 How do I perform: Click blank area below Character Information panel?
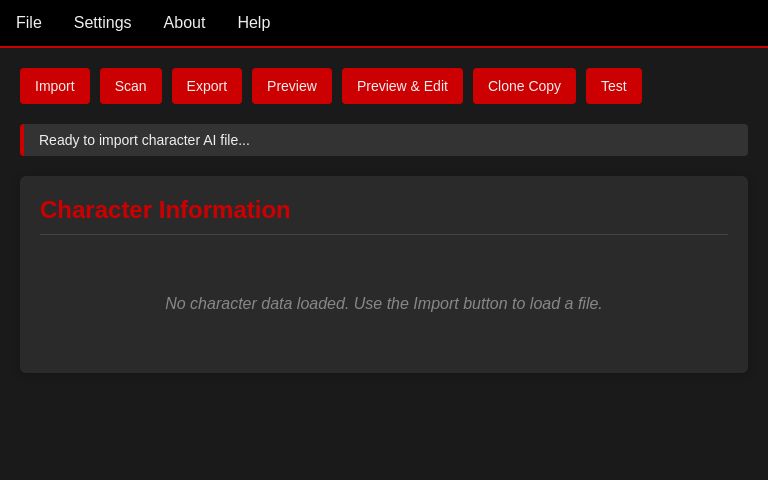pyautogui.click(x=384, y=430)
